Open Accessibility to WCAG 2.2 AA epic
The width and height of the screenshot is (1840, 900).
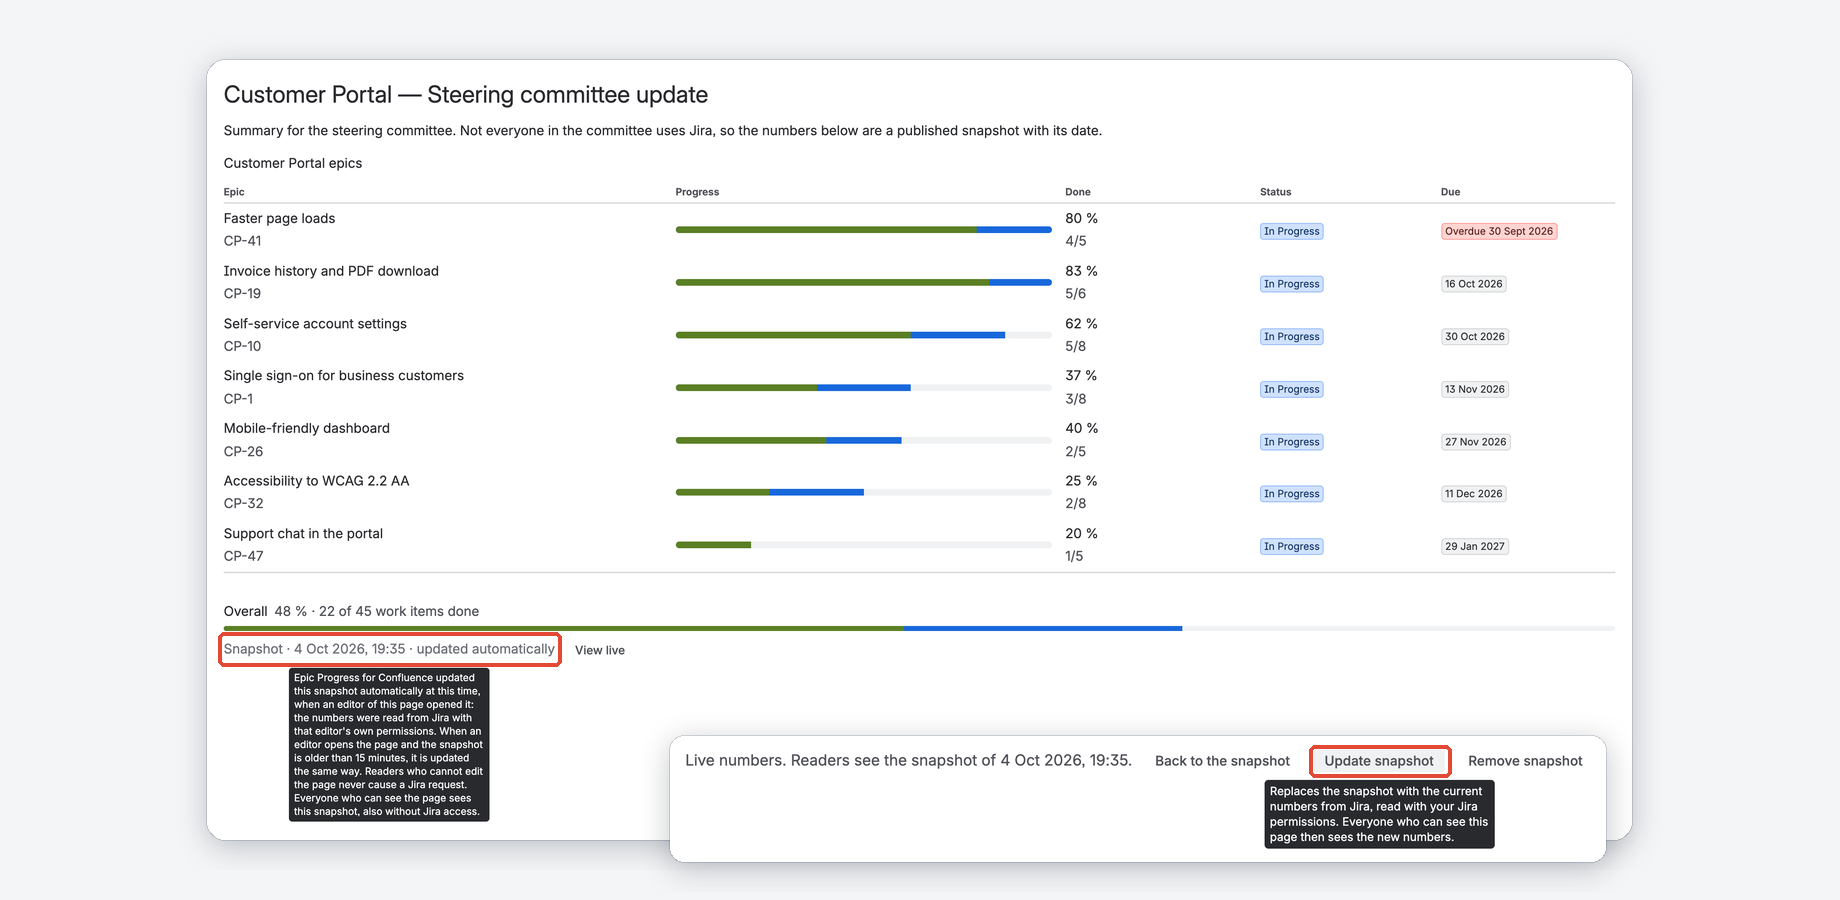316,481
